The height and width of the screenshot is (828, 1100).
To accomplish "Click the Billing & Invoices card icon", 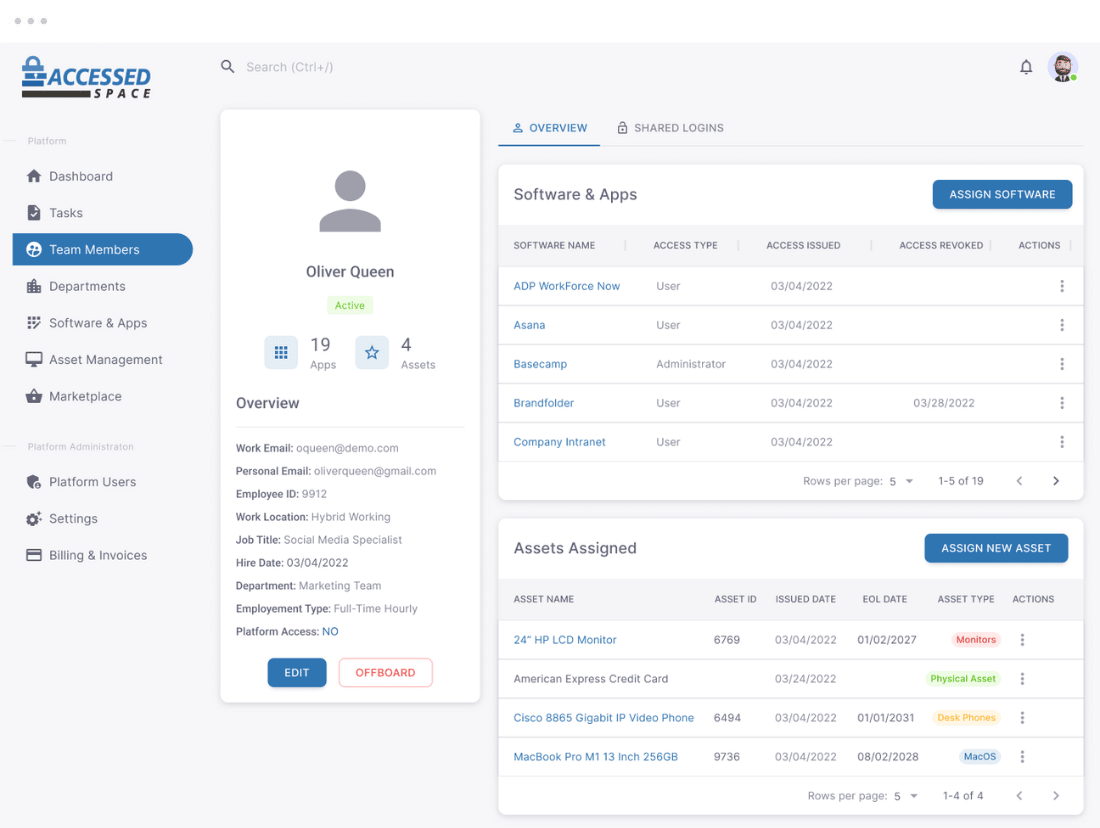I will [x=34, y=555].
